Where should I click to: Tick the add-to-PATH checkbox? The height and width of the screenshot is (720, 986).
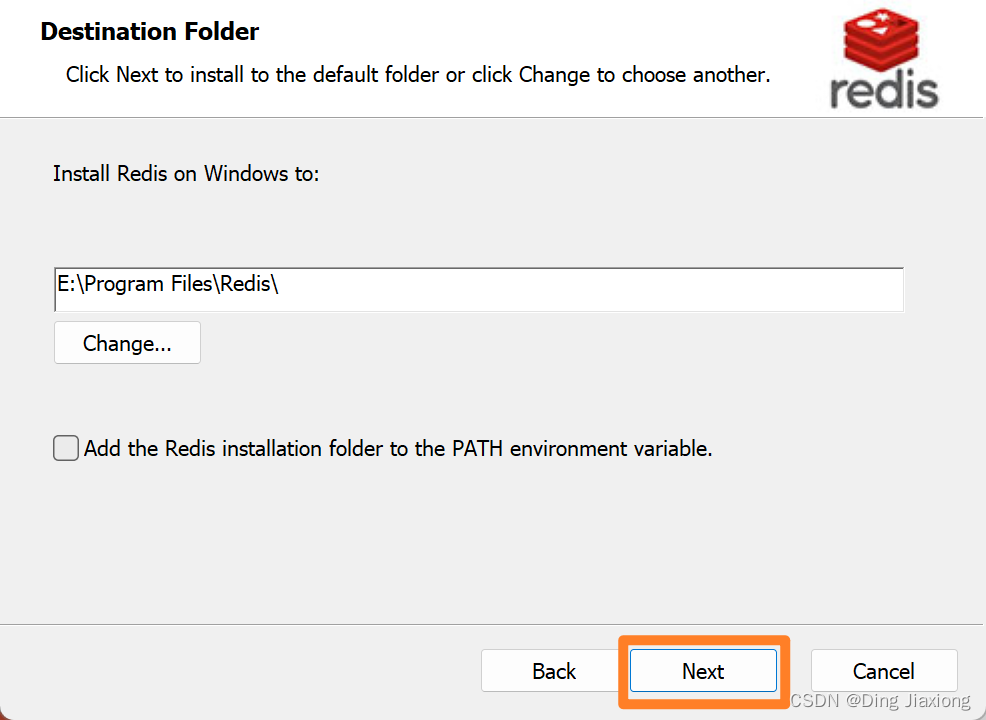click(x=66, y=448)
